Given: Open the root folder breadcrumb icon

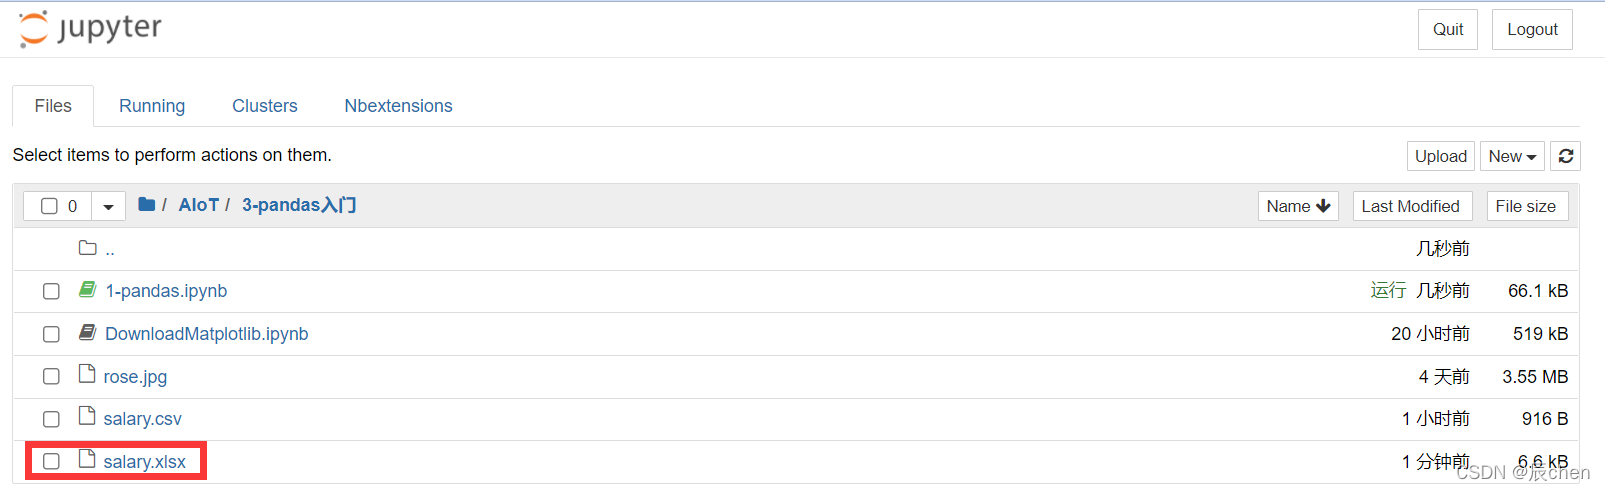Looking at the screenshot, I should (x=147, y=204).
